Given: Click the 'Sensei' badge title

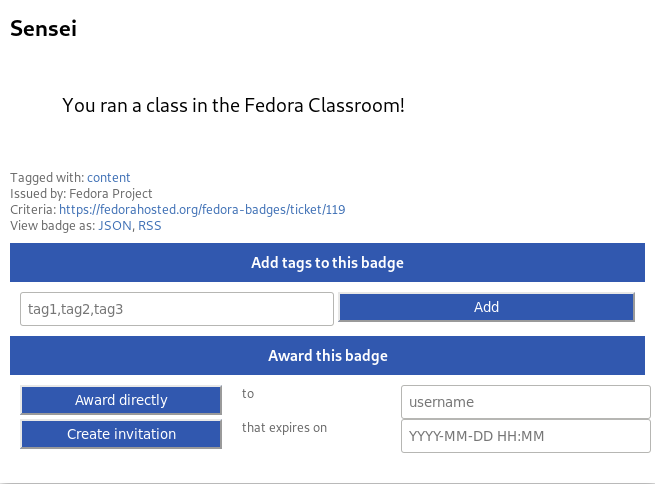Looking at the screenshot, I should [x=43, y=28].
